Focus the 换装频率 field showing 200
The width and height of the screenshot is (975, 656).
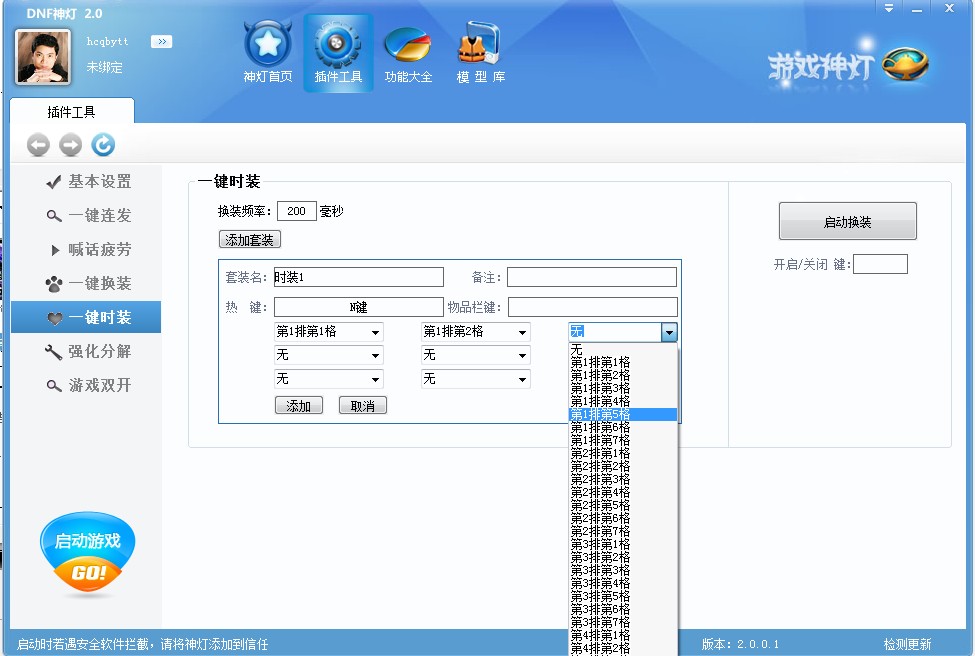pyautogui.click(x=297, y=211)
